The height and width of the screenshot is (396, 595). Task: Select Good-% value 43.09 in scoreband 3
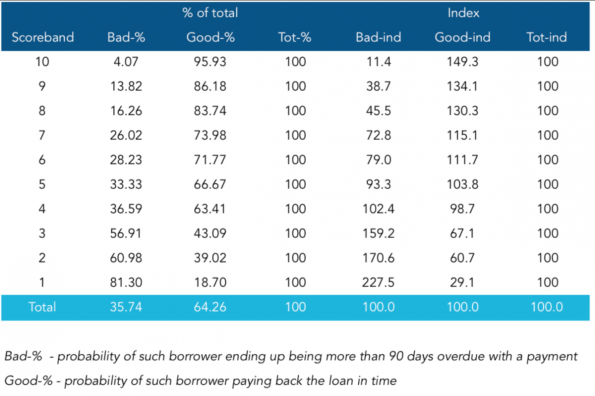coord(210,233)
